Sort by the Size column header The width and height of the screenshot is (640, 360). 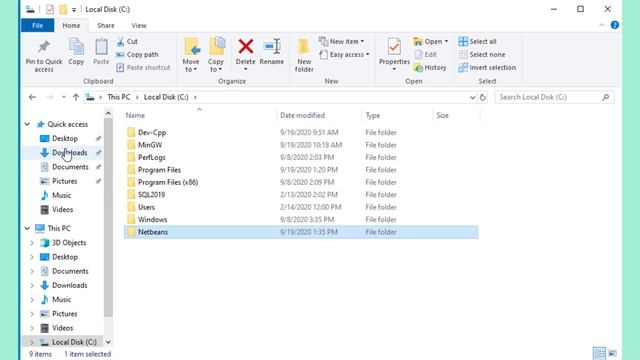(456, 116)
